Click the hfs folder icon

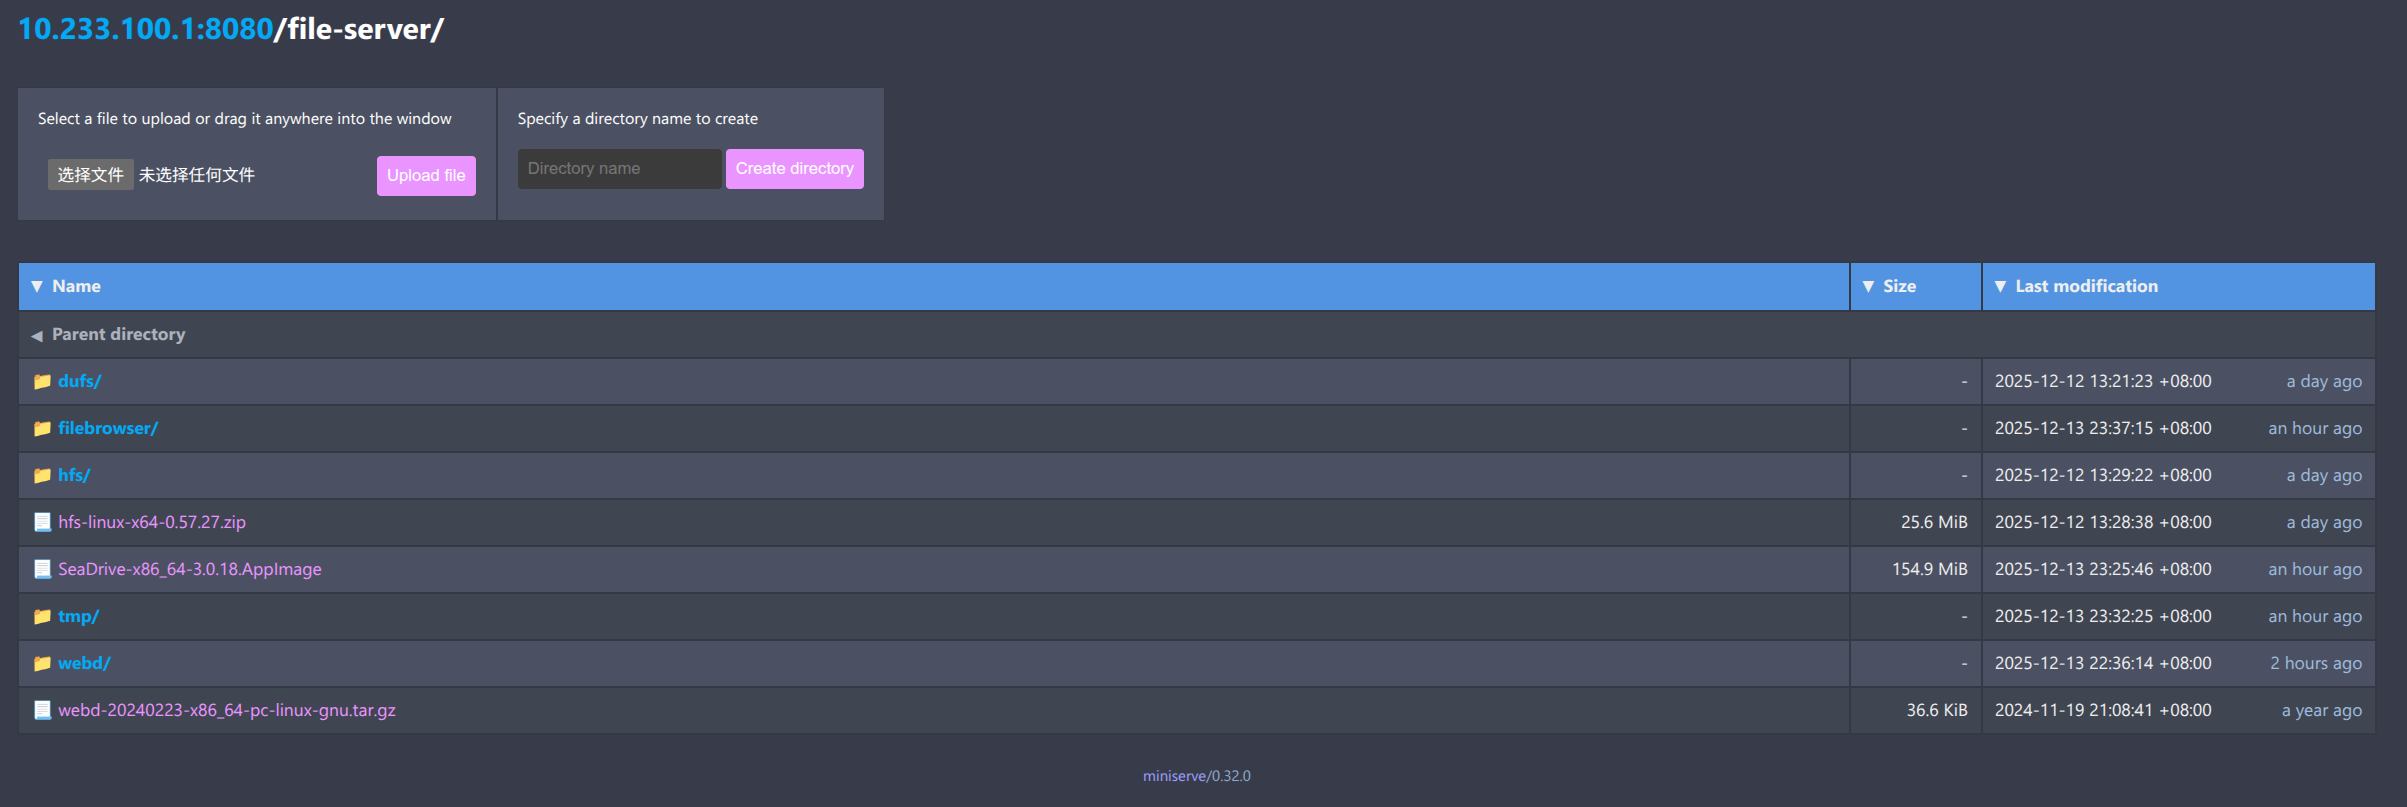click(x=42, y=475)
